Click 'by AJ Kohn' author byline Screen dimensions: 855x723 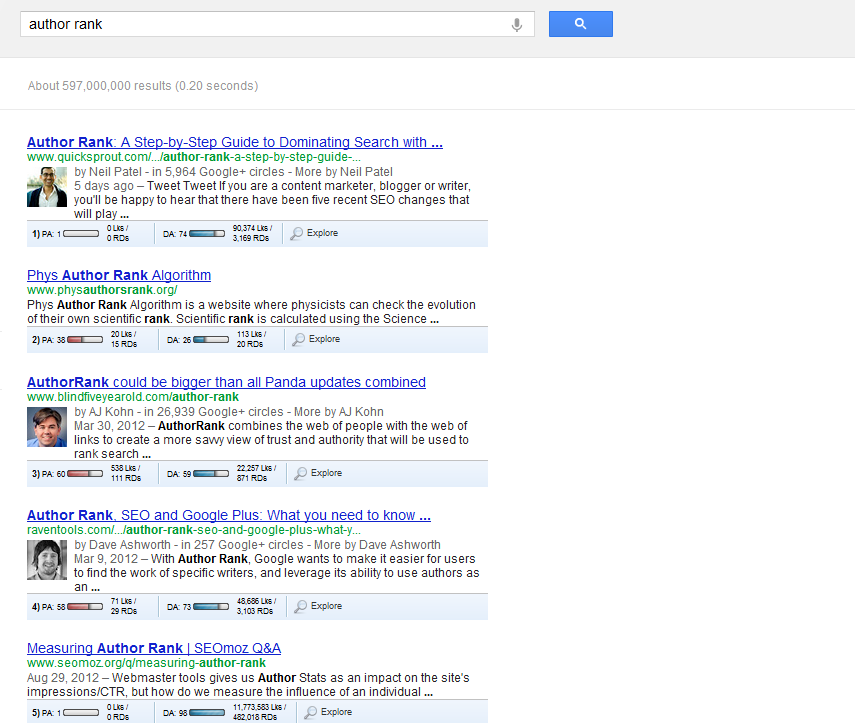[x=104, y=412]
